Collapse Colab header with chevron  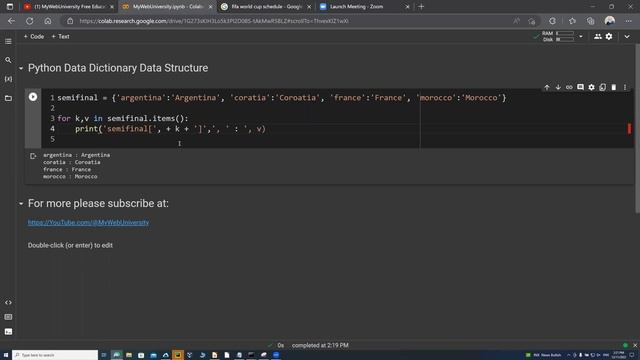coord(627,36)
